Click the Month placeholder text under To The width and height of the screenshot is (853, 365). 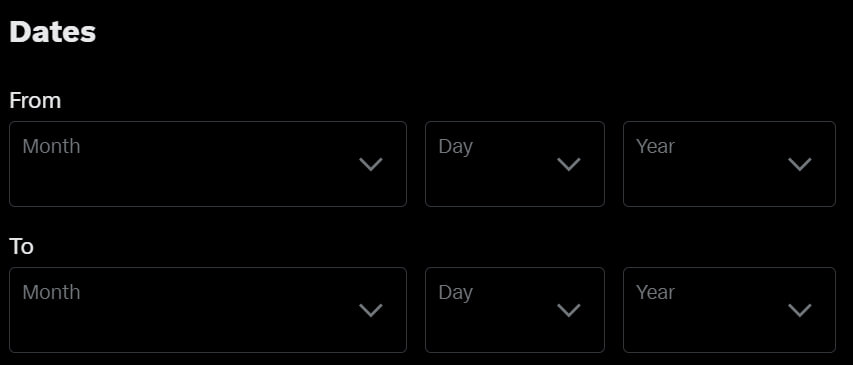point(51,293)
